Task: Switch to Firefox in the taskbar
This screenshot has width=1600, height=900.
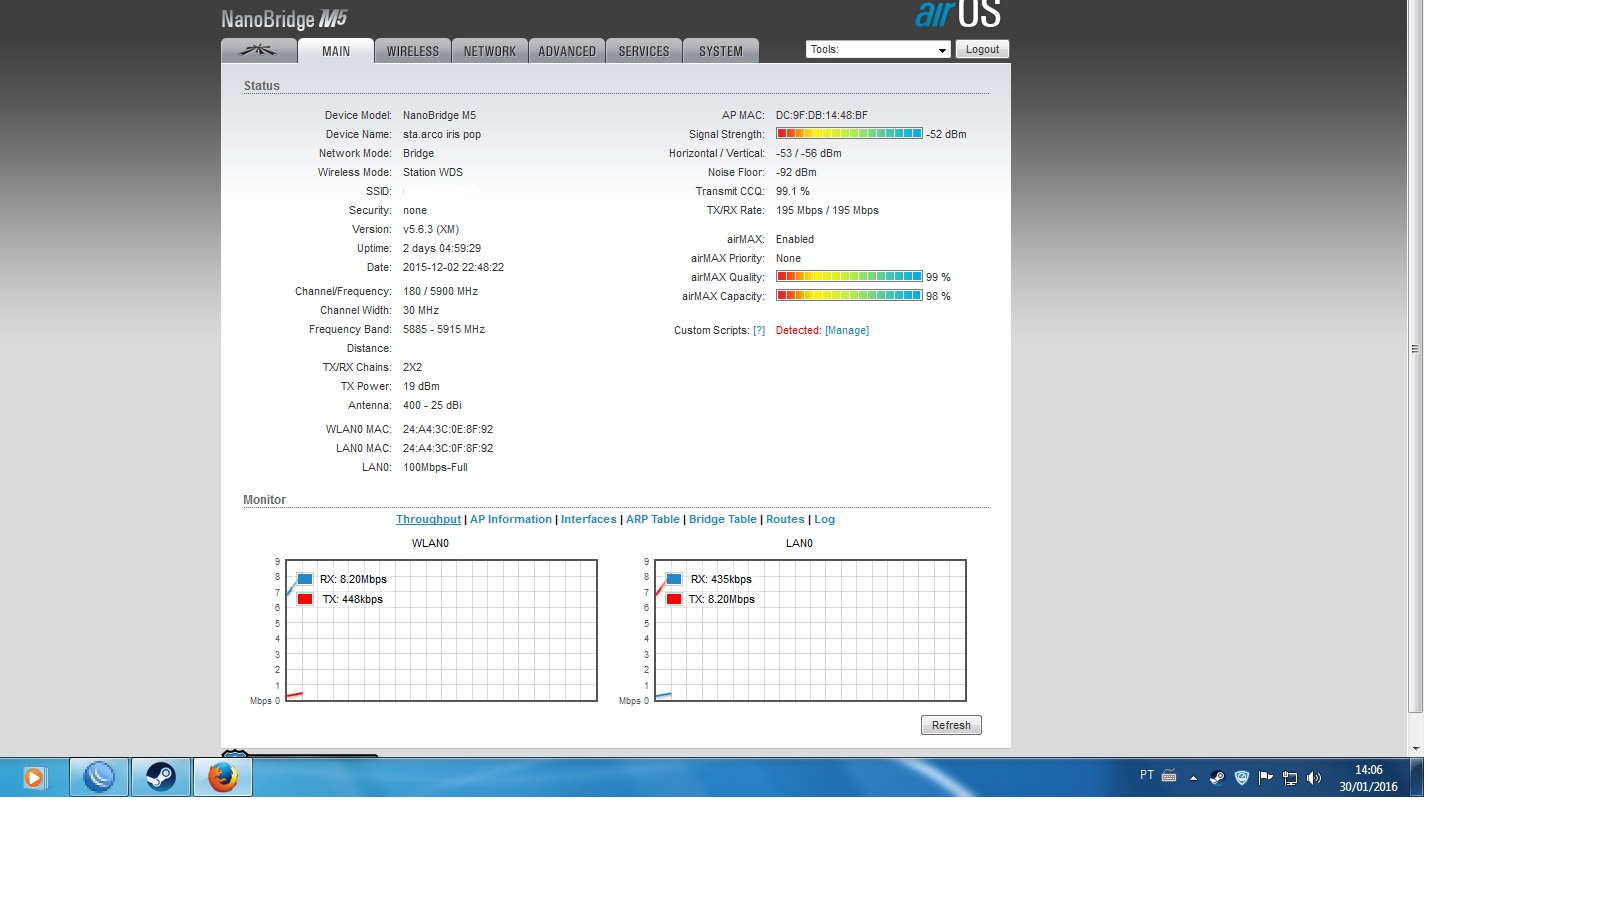Action: pos(223,777)
